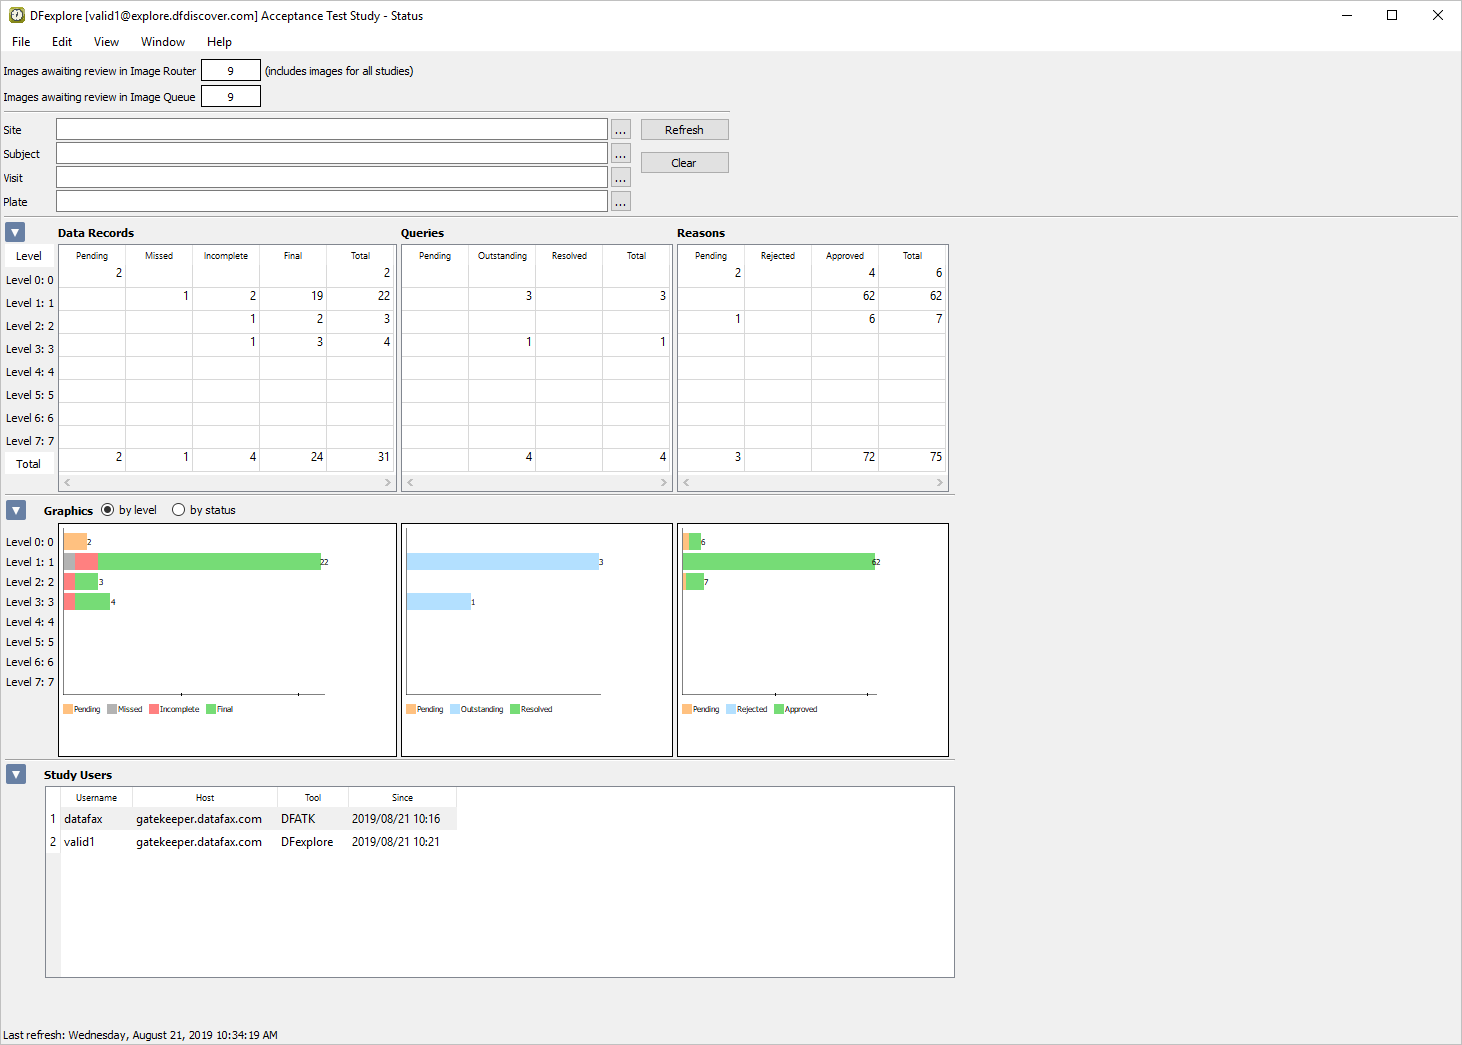
Task: Collapse the Study Users section
Action: click(x=16, y=774)
